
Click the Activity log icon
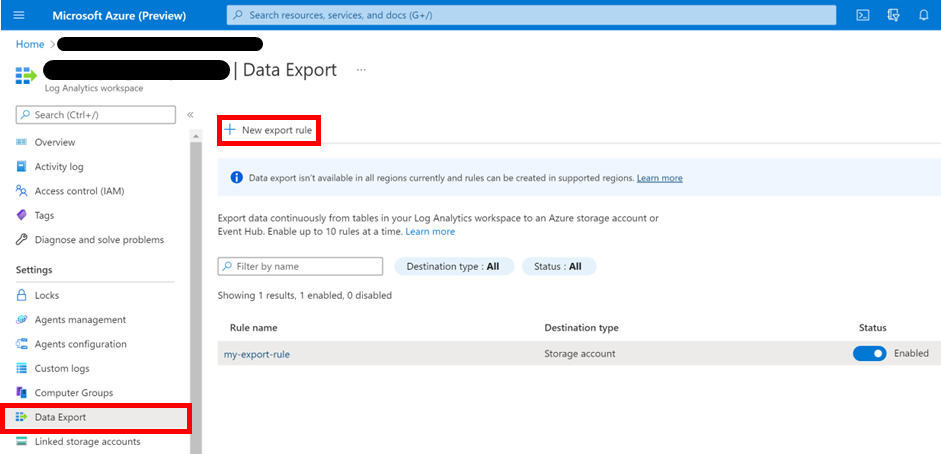pyautogui.click(x=22, y=166)
